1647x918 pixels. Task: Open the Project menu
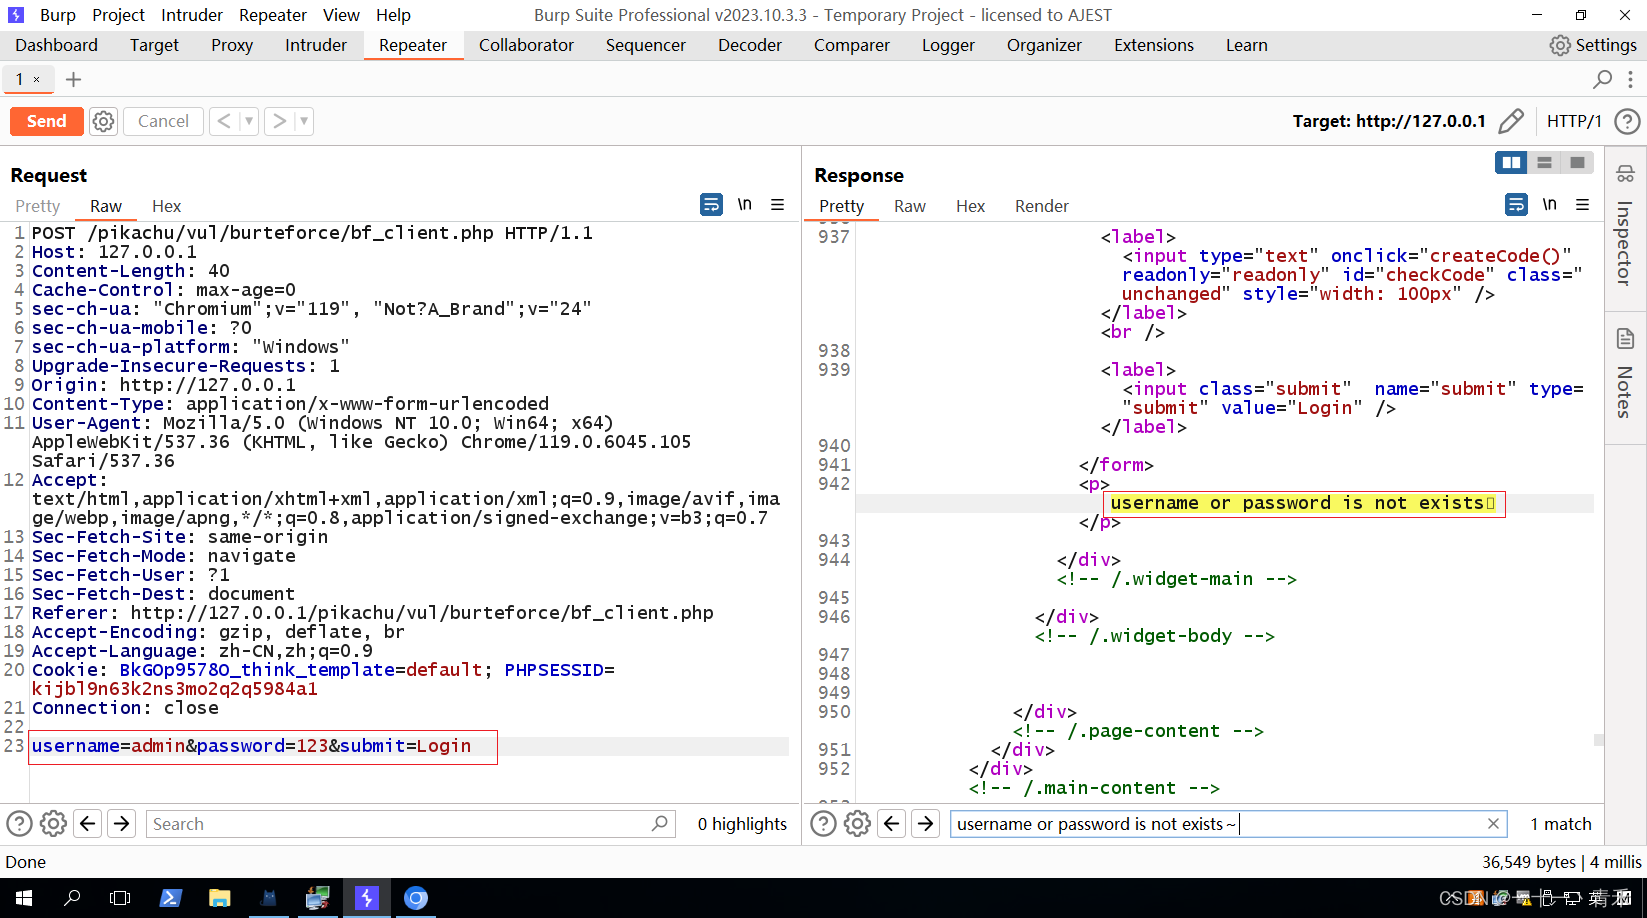tap(118, 15)
